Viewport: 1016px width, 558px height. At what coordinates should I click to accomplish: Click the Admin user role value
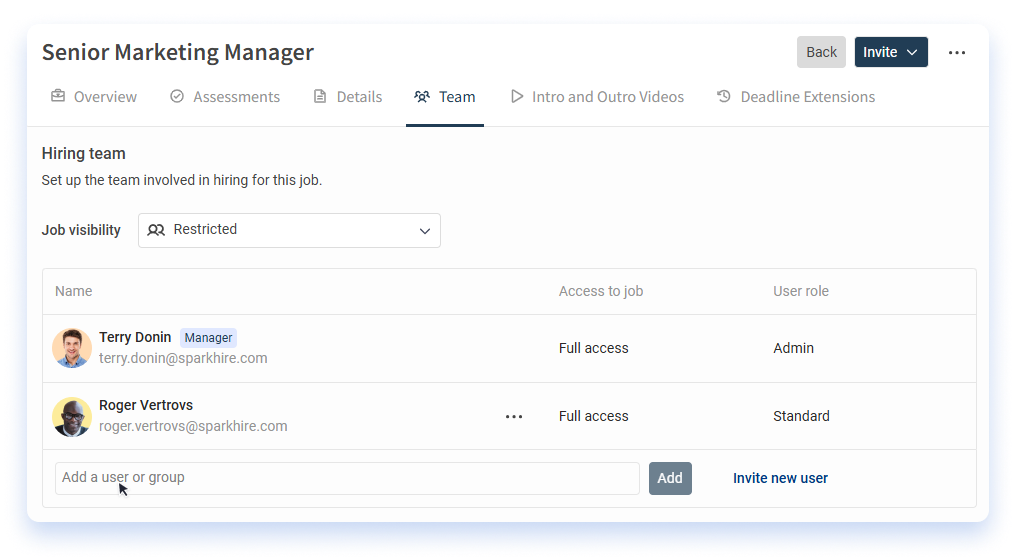tap(793, 348)
